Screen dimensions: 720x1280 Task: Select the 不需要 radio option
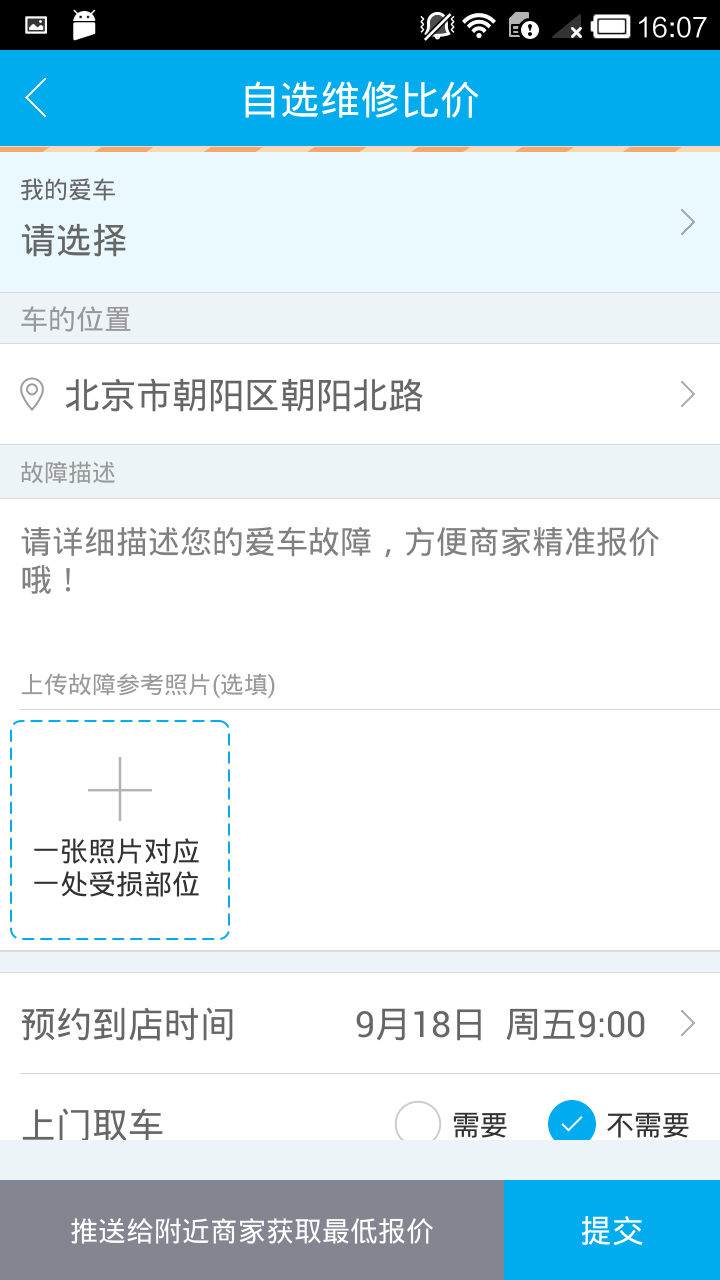tap(572, 1124)
